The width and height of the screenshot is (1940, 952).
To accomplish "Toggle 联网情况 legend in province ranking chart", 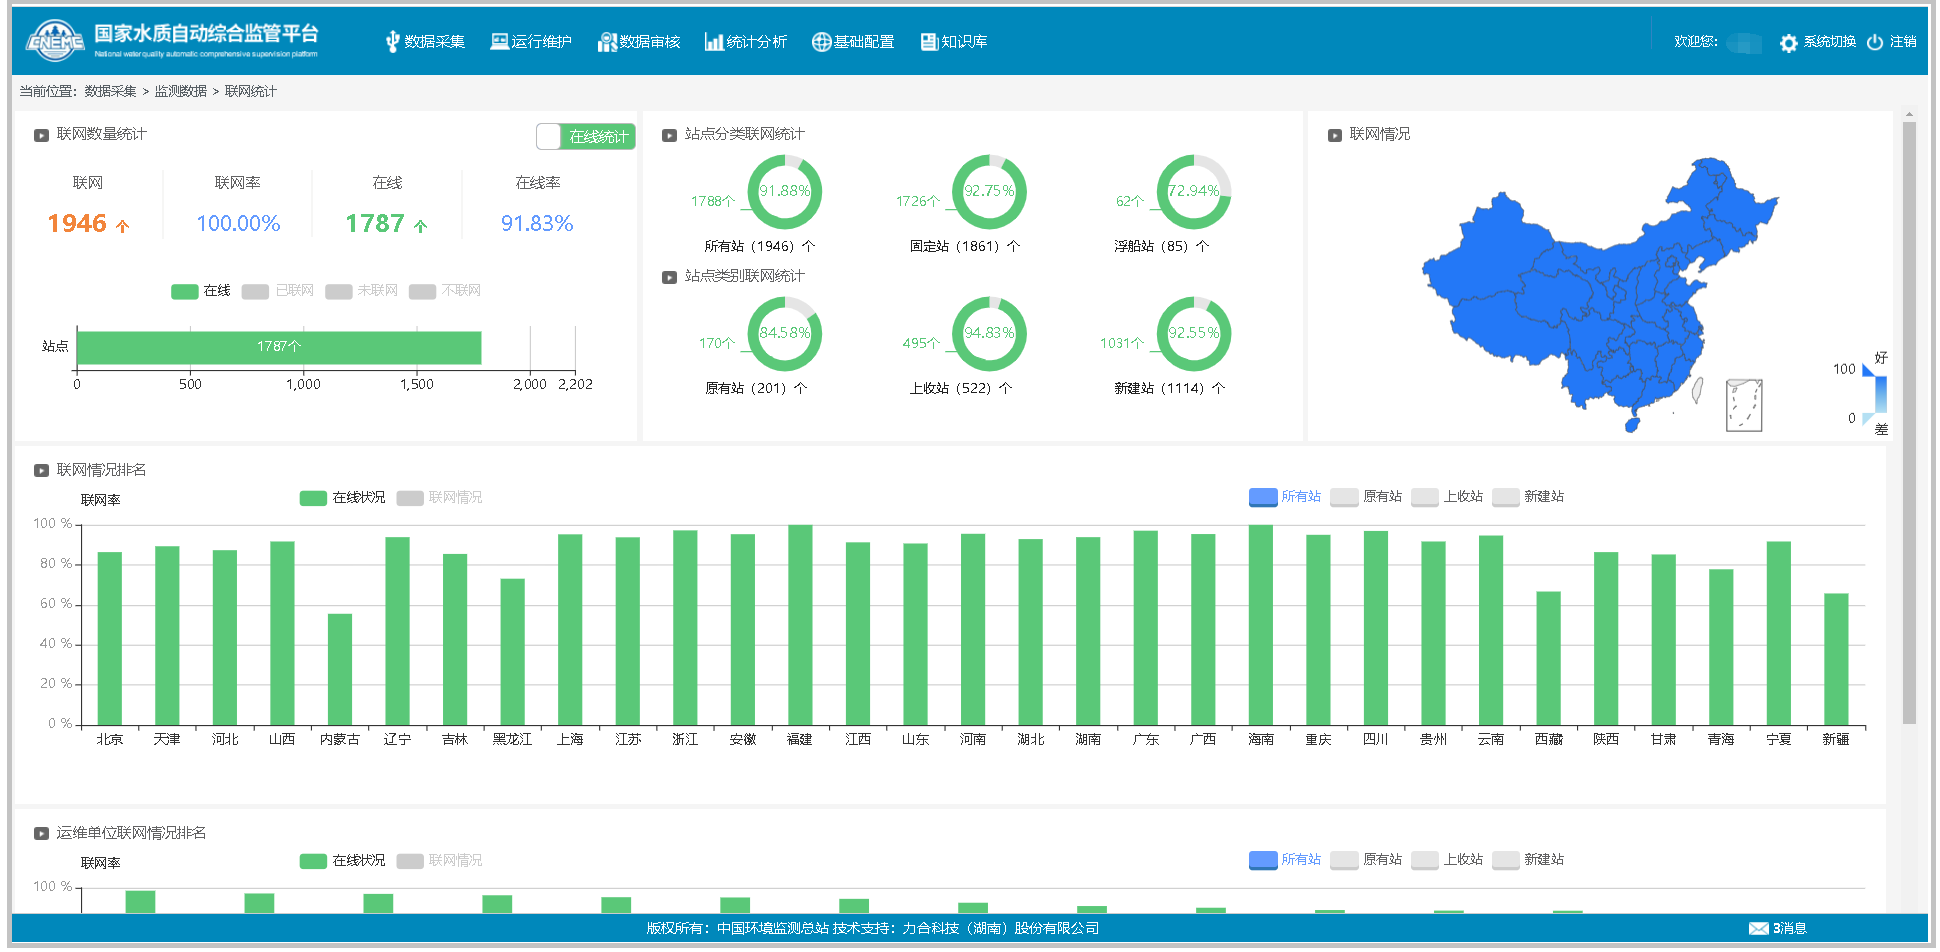I will (439, 498).
